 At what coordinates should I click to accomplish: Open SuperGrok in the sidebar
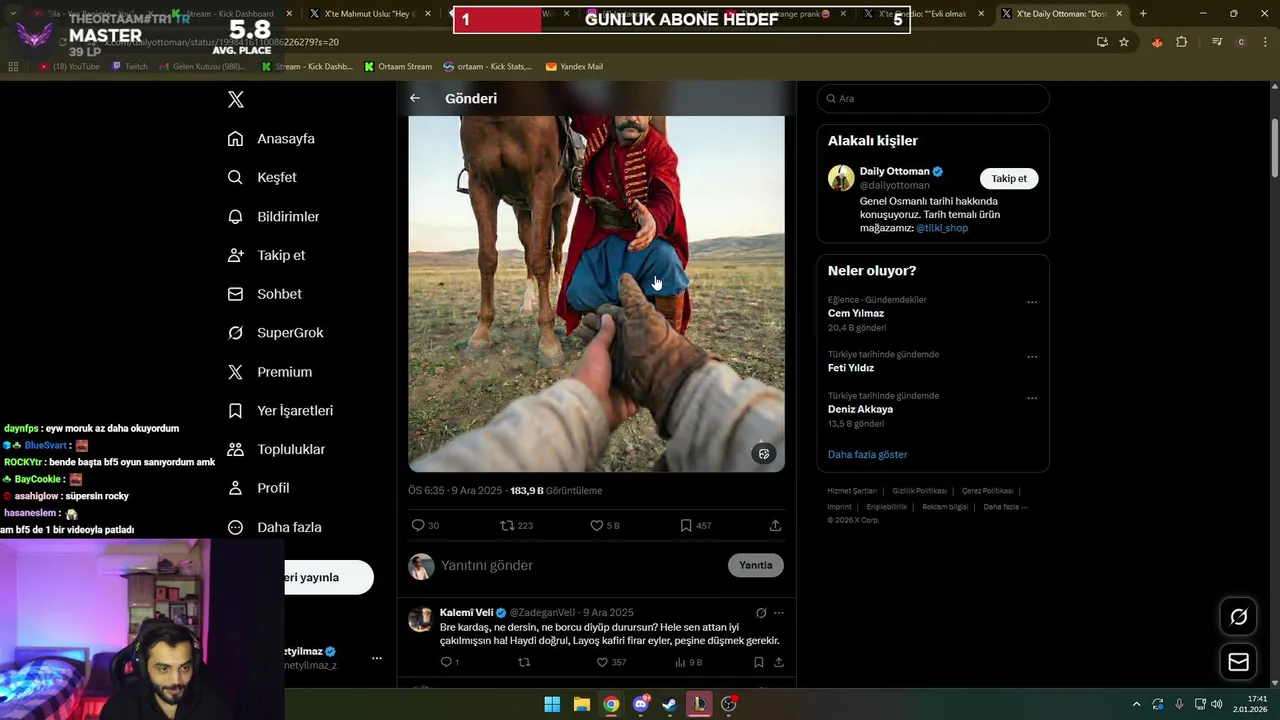pyautogui.click(x=275, y=333)
